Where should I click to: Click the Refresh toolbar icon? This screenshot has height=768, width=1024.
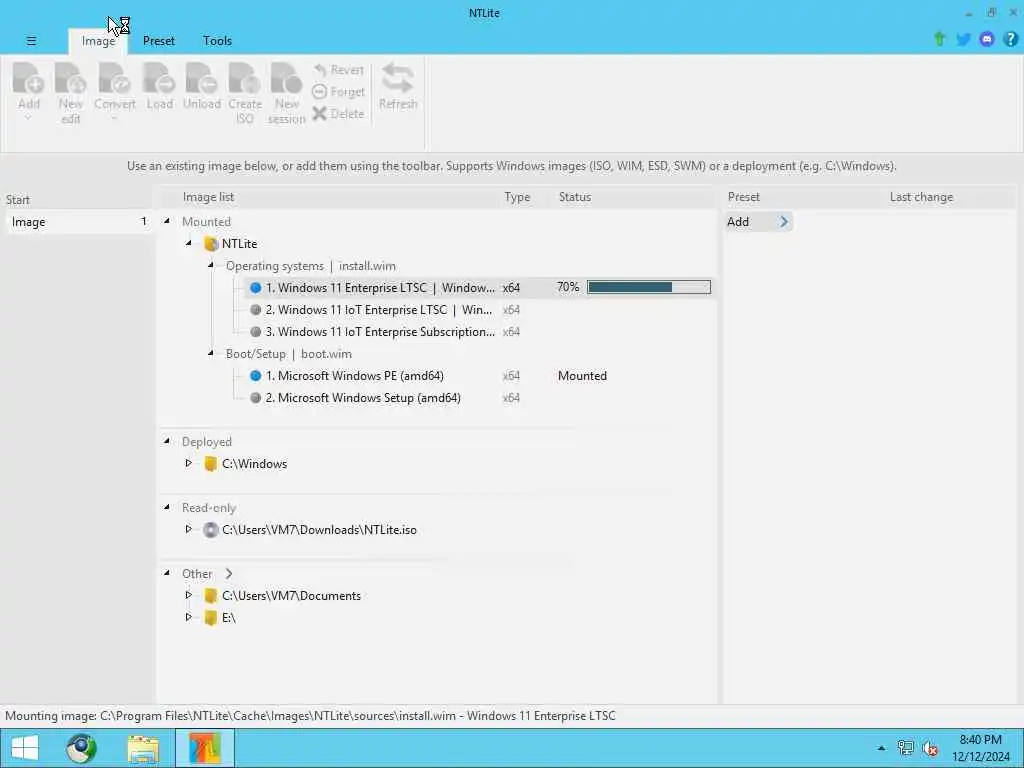398,78
